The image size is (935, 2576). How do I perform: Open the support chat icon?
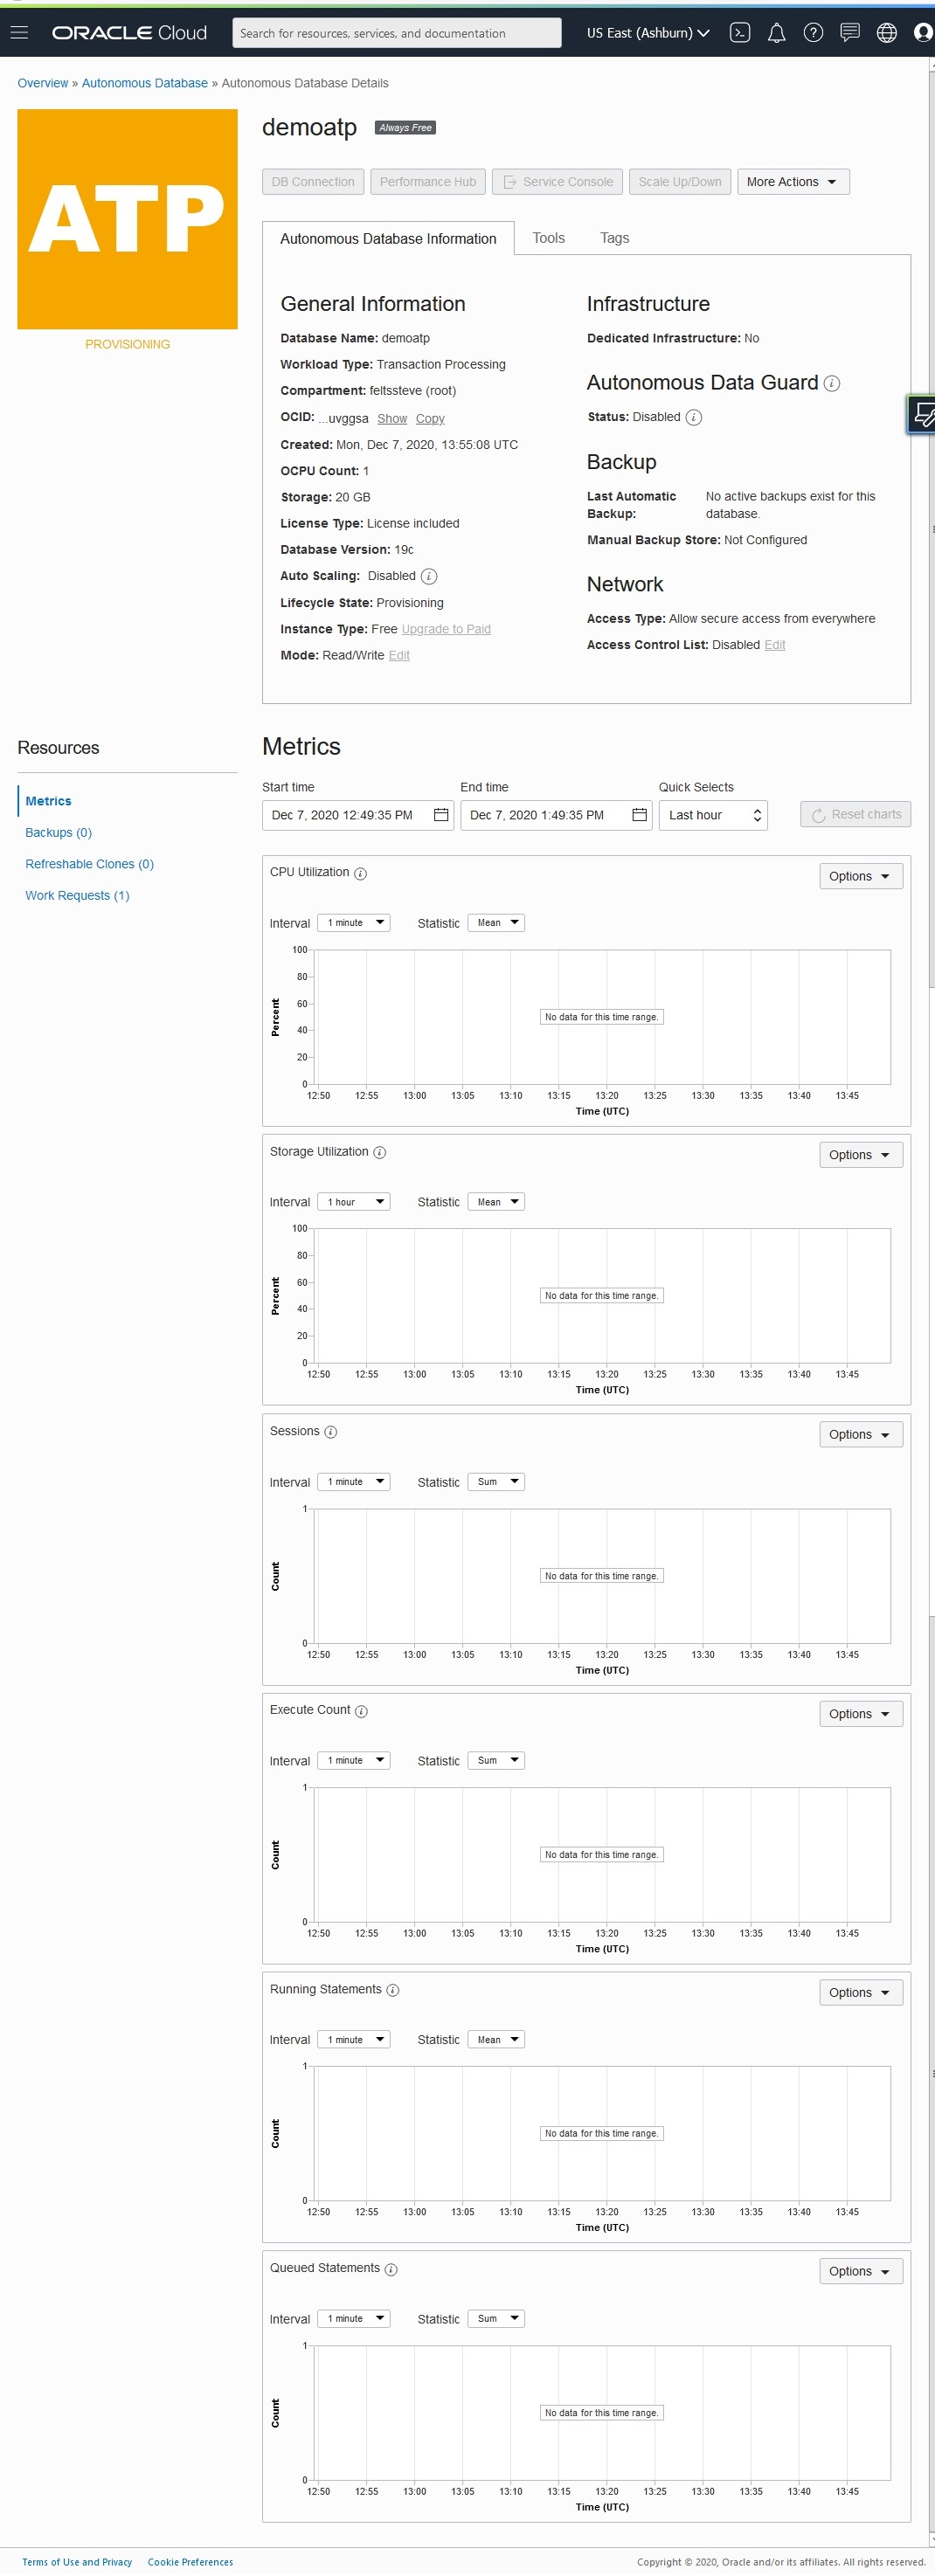pyautogui.click(x=850, y=33)
